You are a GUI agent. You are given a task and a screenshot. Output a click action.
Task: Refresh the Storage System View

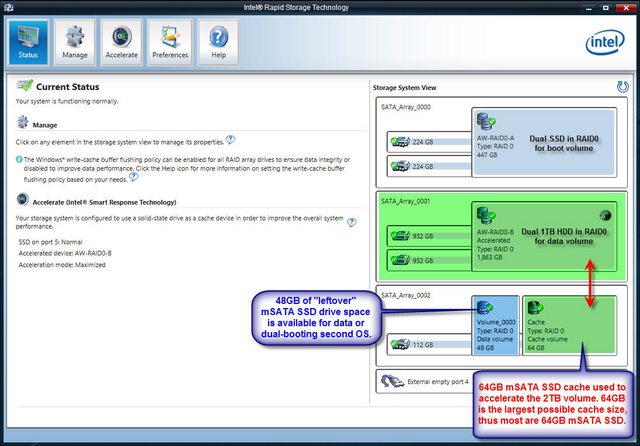click(x=622, y=87)
